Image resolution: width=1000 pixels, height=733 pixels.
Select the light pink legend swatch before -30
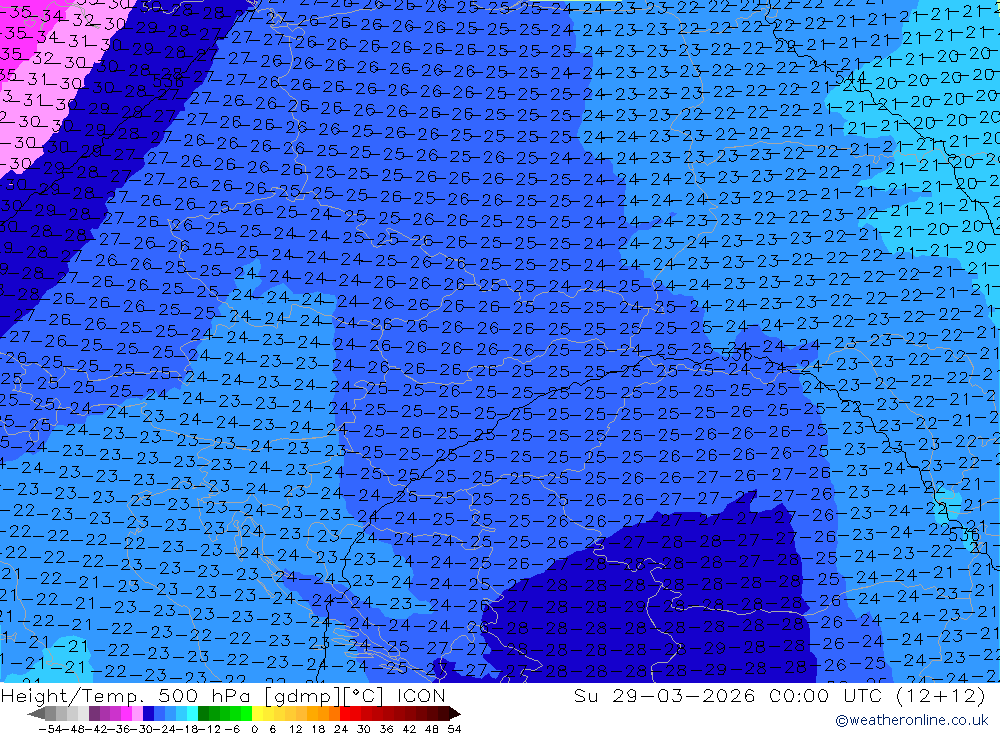[x=138, y=713]
